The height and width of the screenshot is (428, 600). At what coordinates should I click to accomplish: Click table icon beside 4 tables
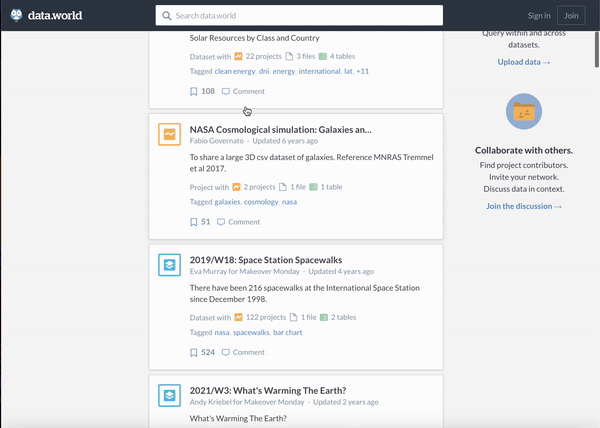[x=323, y=56]
